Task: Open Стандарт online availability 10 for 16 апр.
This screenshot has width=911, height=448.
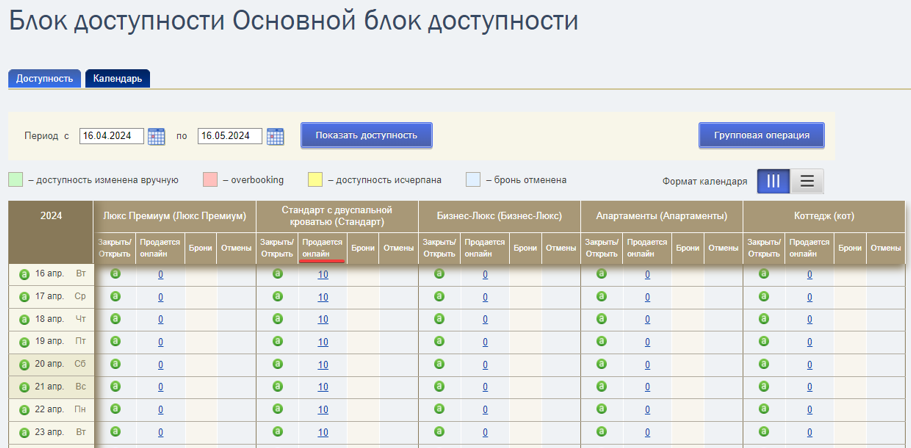Action: click(323, 275)
